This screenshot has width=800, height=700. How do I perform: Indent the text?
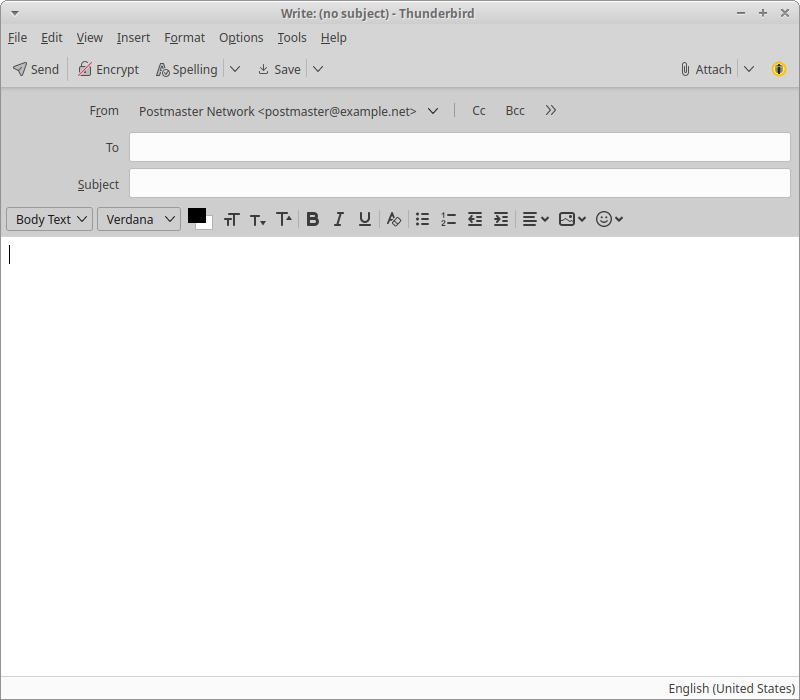tap(501, 219)
